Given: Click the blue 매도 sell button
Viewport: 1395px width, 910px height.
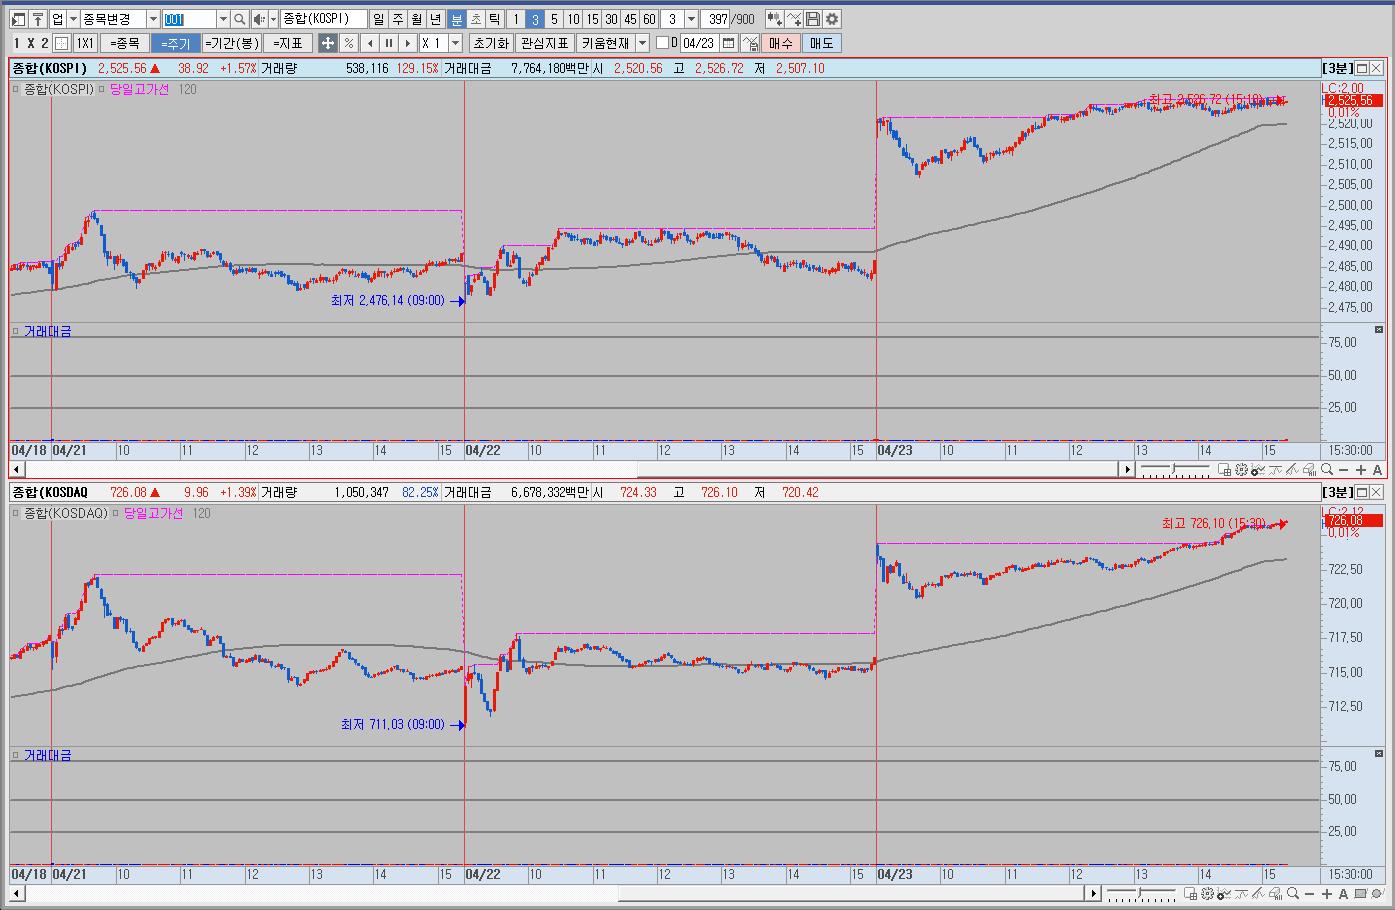Looking at the screenshot, I should [x=822, y=43].
